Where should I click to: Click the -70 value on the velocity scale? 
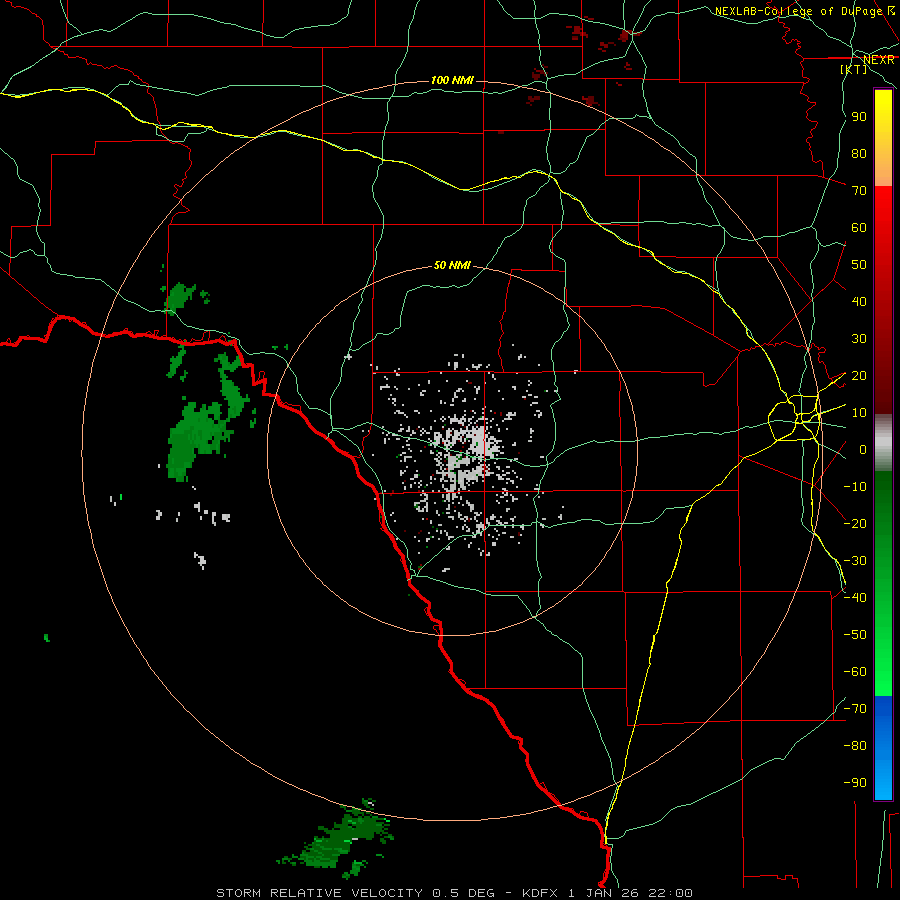coord(855,709)
